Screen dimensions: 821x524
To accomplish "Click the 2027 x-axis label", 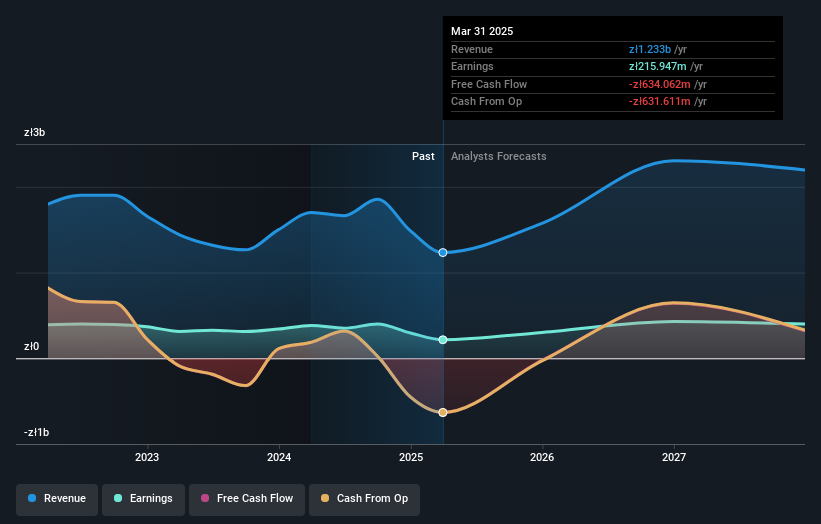I will (674, 457).
